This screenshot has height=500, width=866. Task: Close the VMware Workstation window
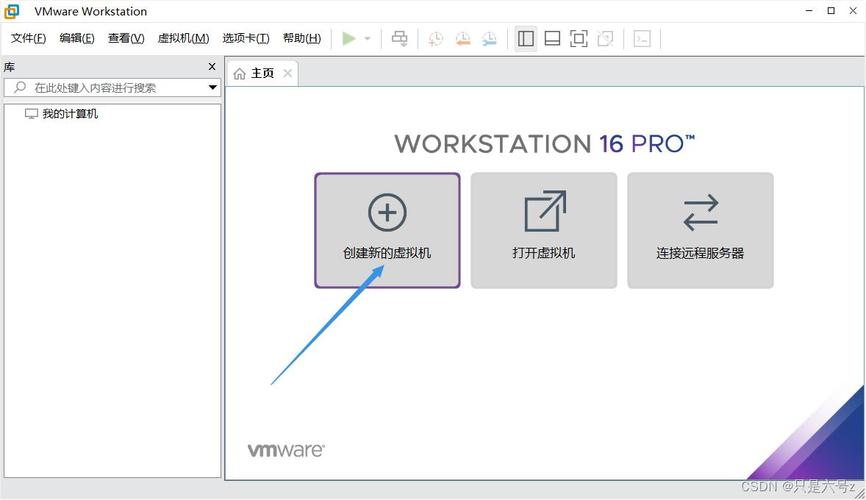click(x=853, y=10)
